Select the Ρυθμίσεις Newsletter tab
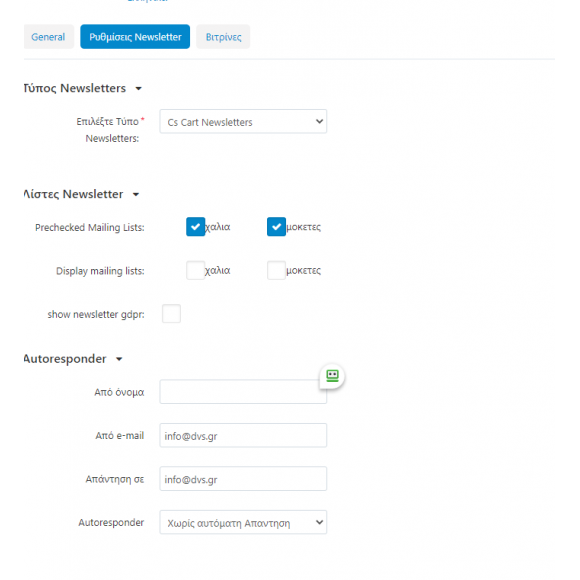Viewport: 580px width, 580px height. [135, 37]
